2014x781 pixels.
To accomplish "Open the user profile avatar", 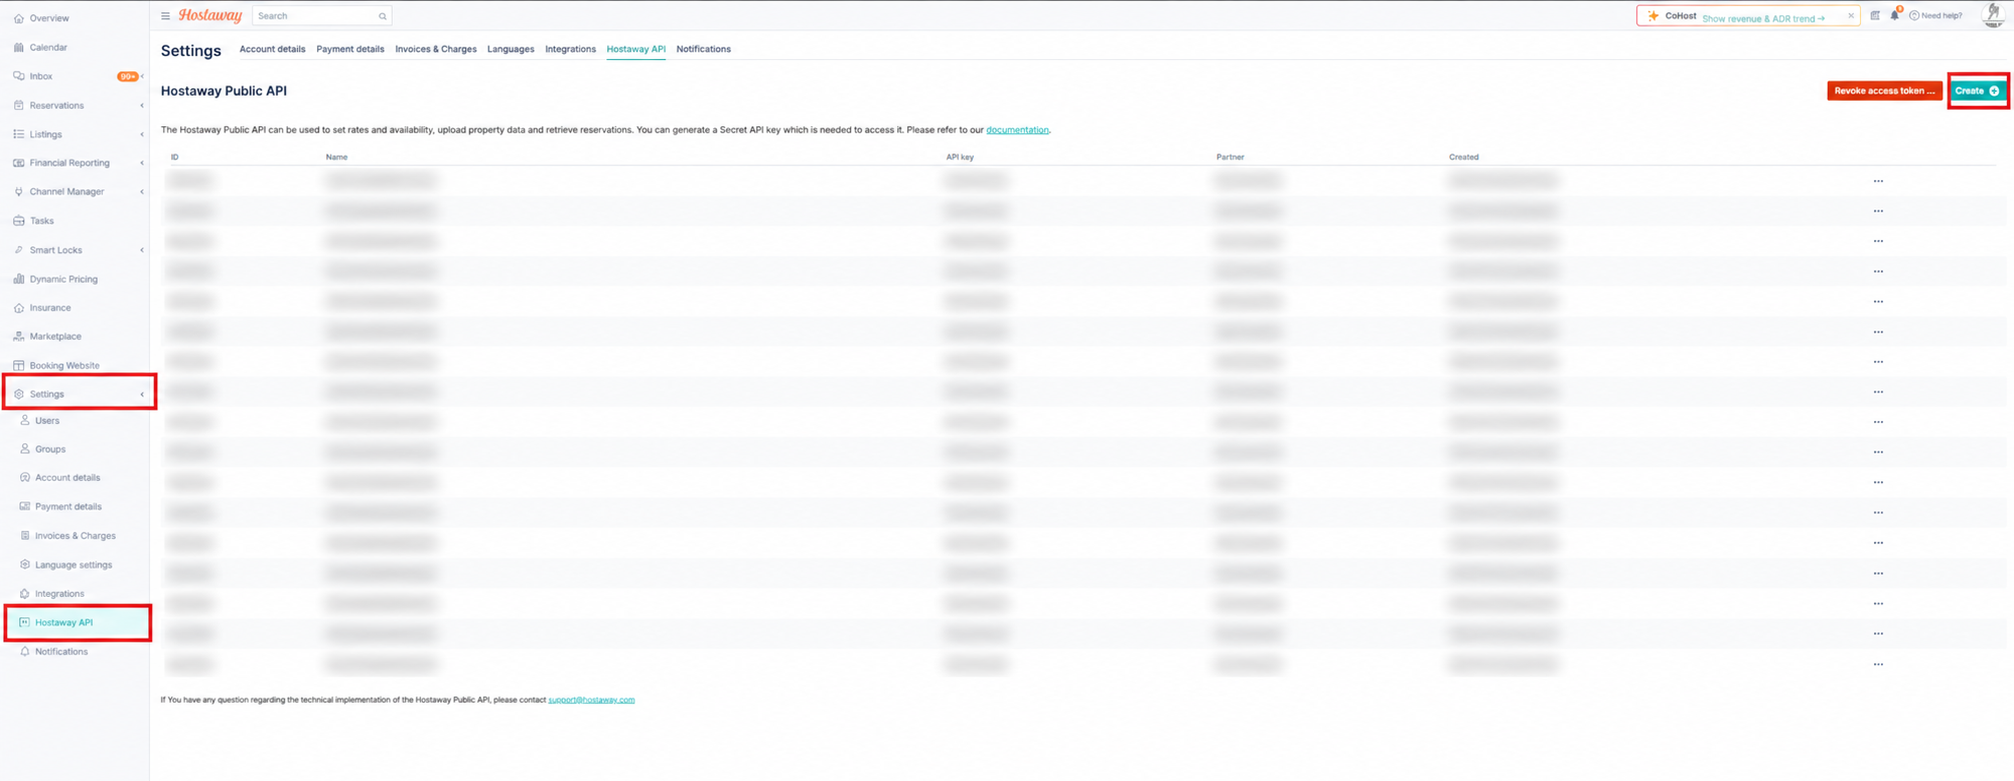I will pyautogui.click(x=1993, y=15).
